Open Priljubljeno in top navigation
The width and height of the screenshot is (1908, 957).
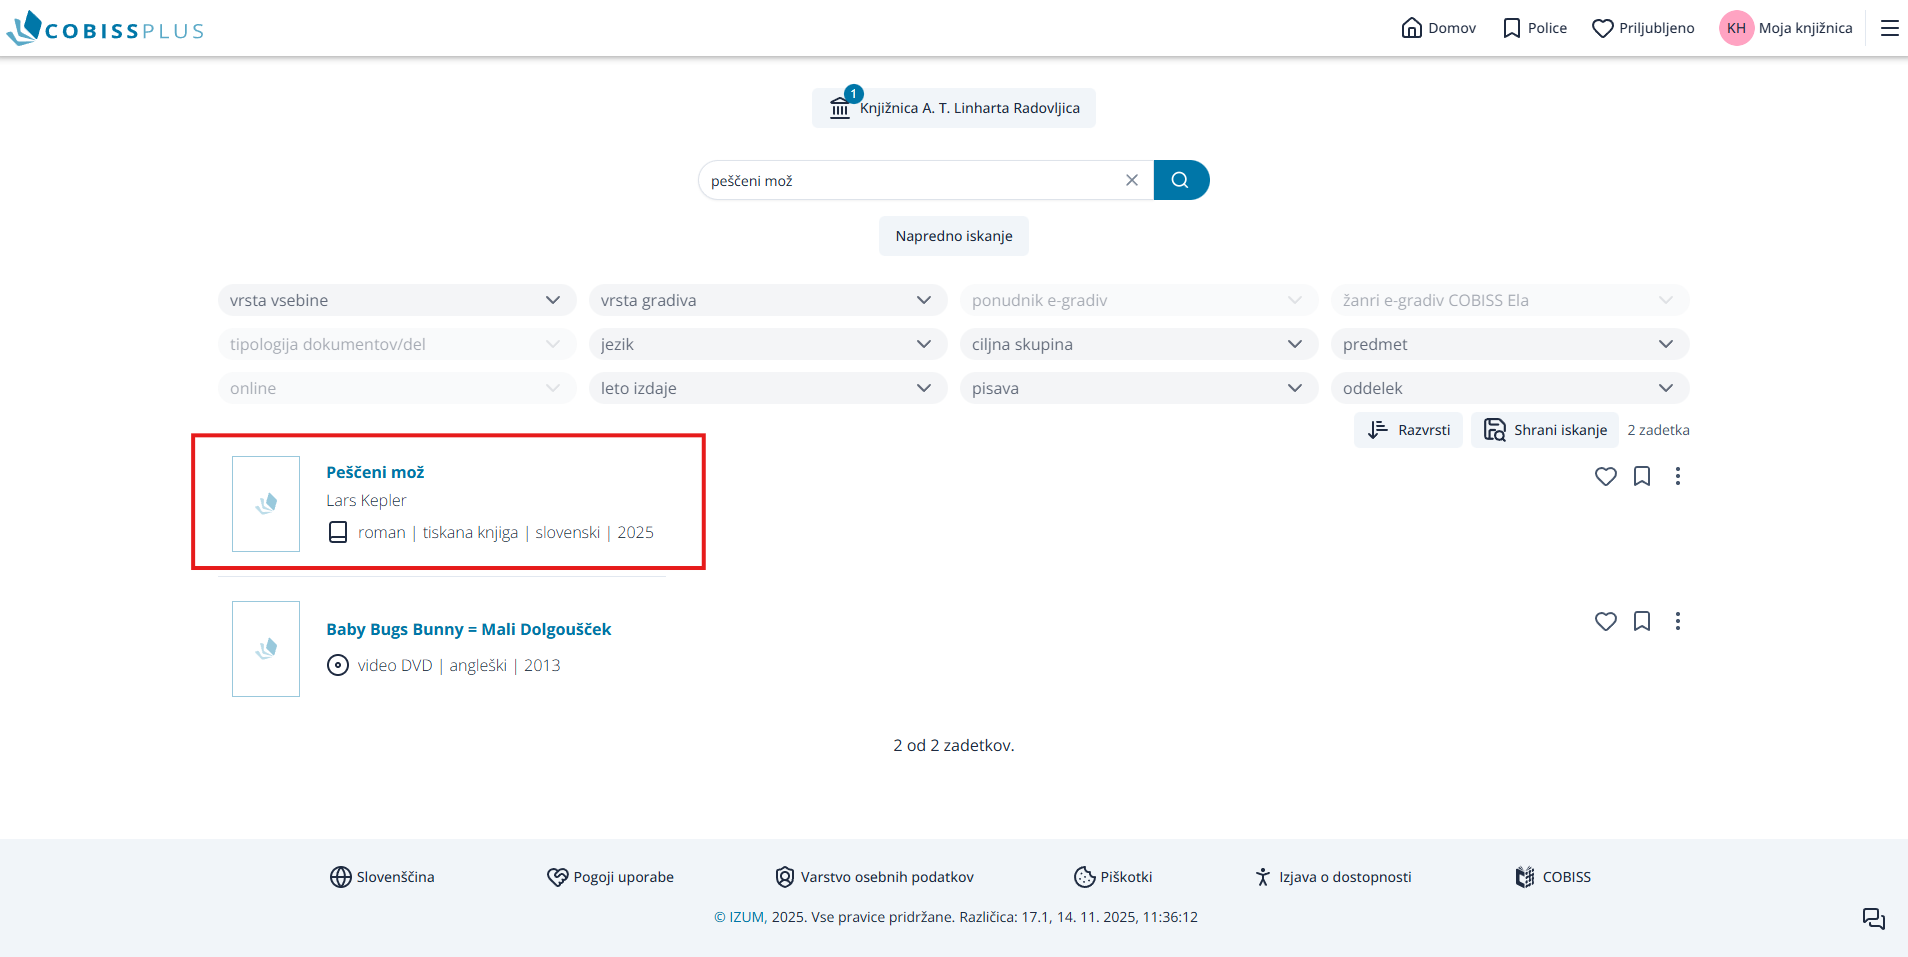[1643, 28]
